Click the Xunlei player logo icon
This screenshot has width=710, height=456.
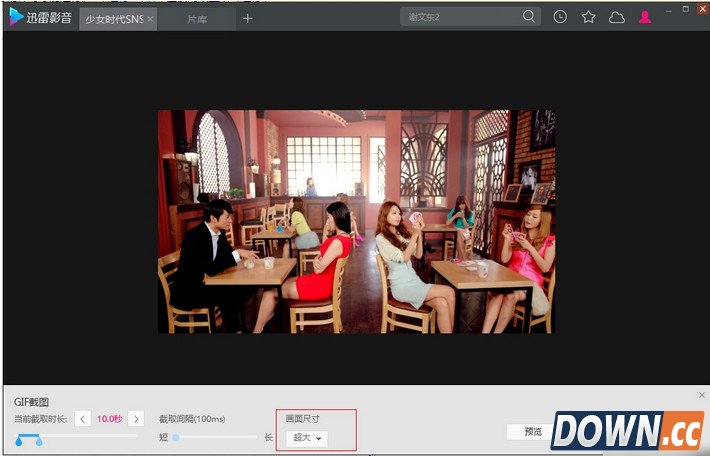[x=17, y=17]
